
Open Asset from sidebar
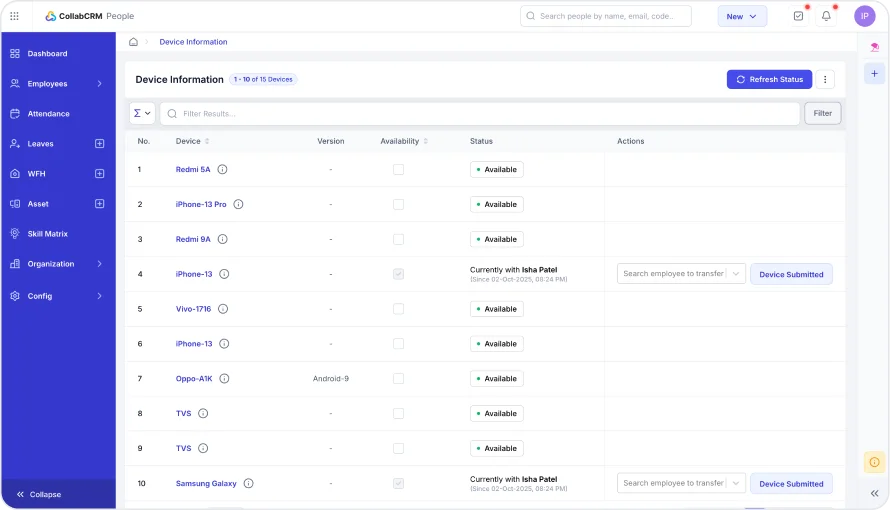38,204
